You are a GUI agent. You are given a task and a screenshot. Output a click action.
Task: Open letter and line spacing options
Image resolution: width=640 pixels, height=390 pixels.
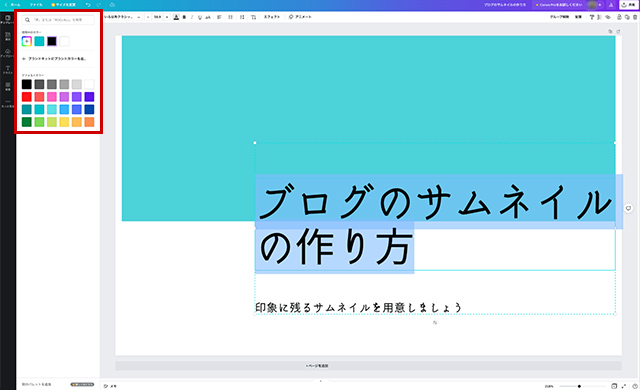[242, 17]
